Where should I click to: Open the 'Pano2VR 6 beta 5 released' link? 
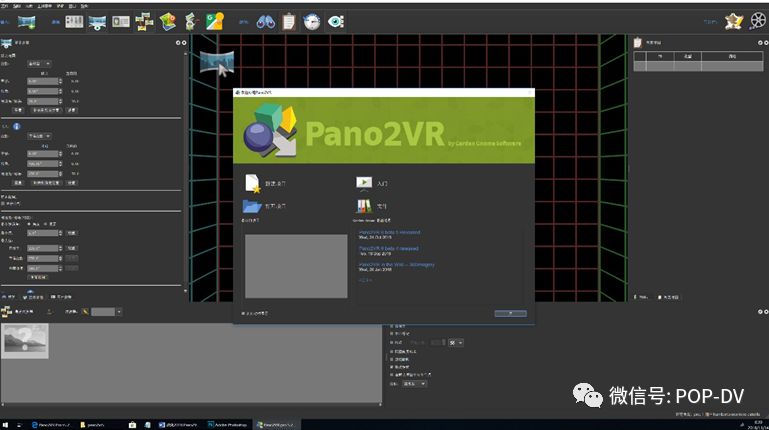click(x=389, y=232)
